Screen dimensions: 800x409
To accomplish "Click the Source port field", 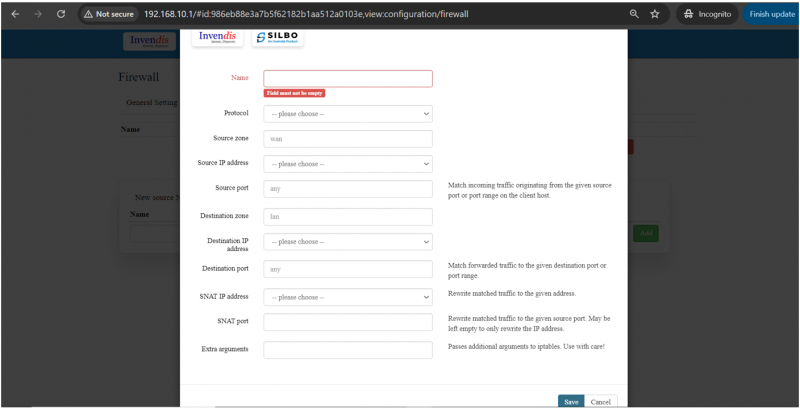I will coord(347,189).
